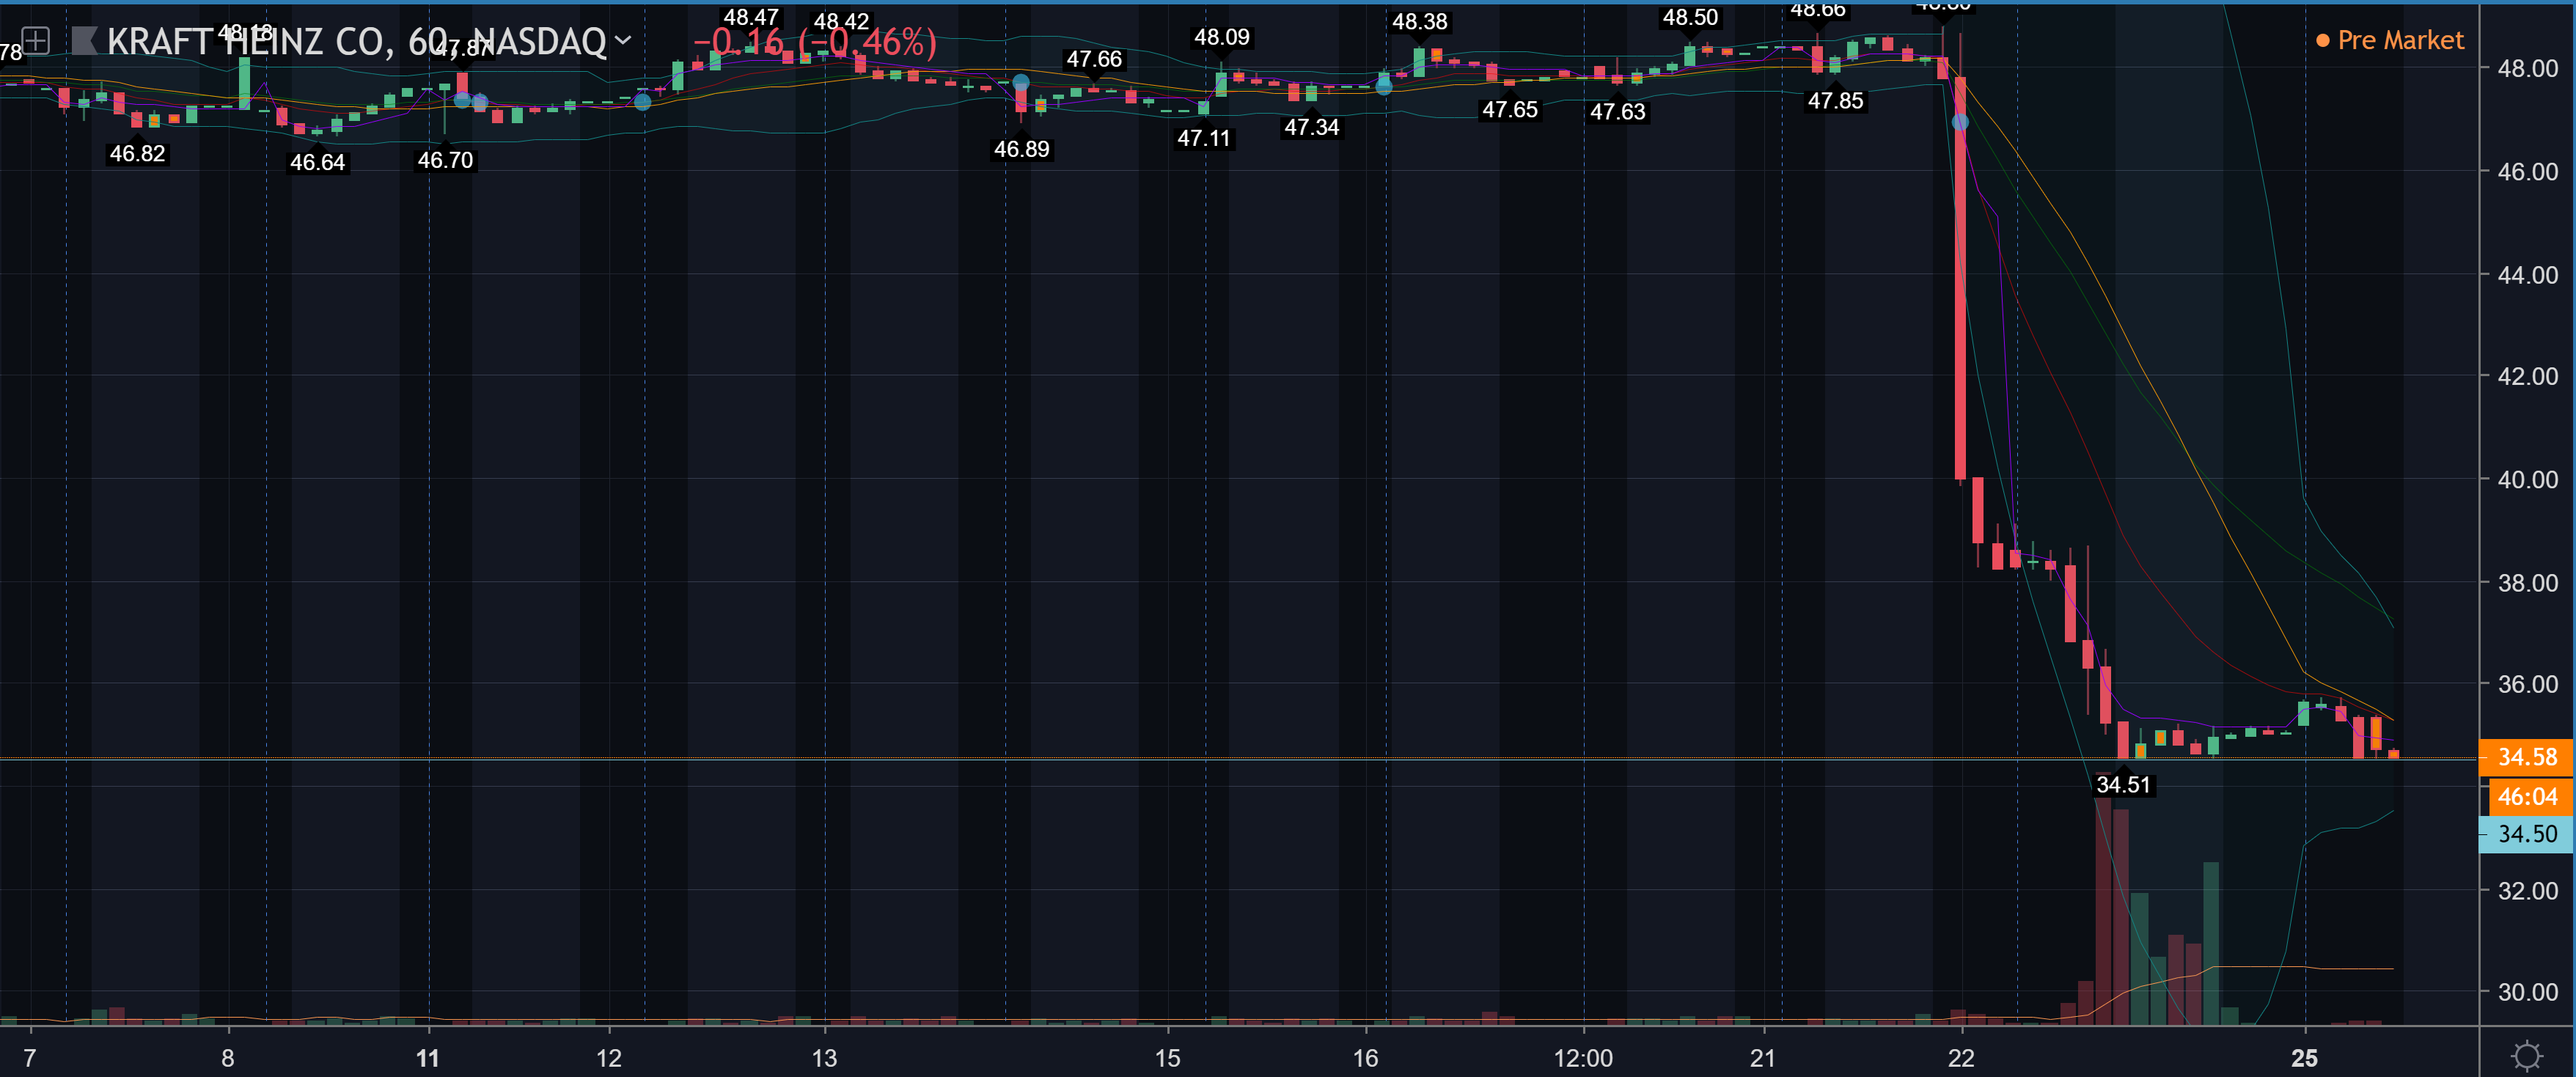The width and height of the screenshot is (2576, 1077).
Task: Open chart settings gear in bottom-right corner
Action: click(x=2526, y=1056)
